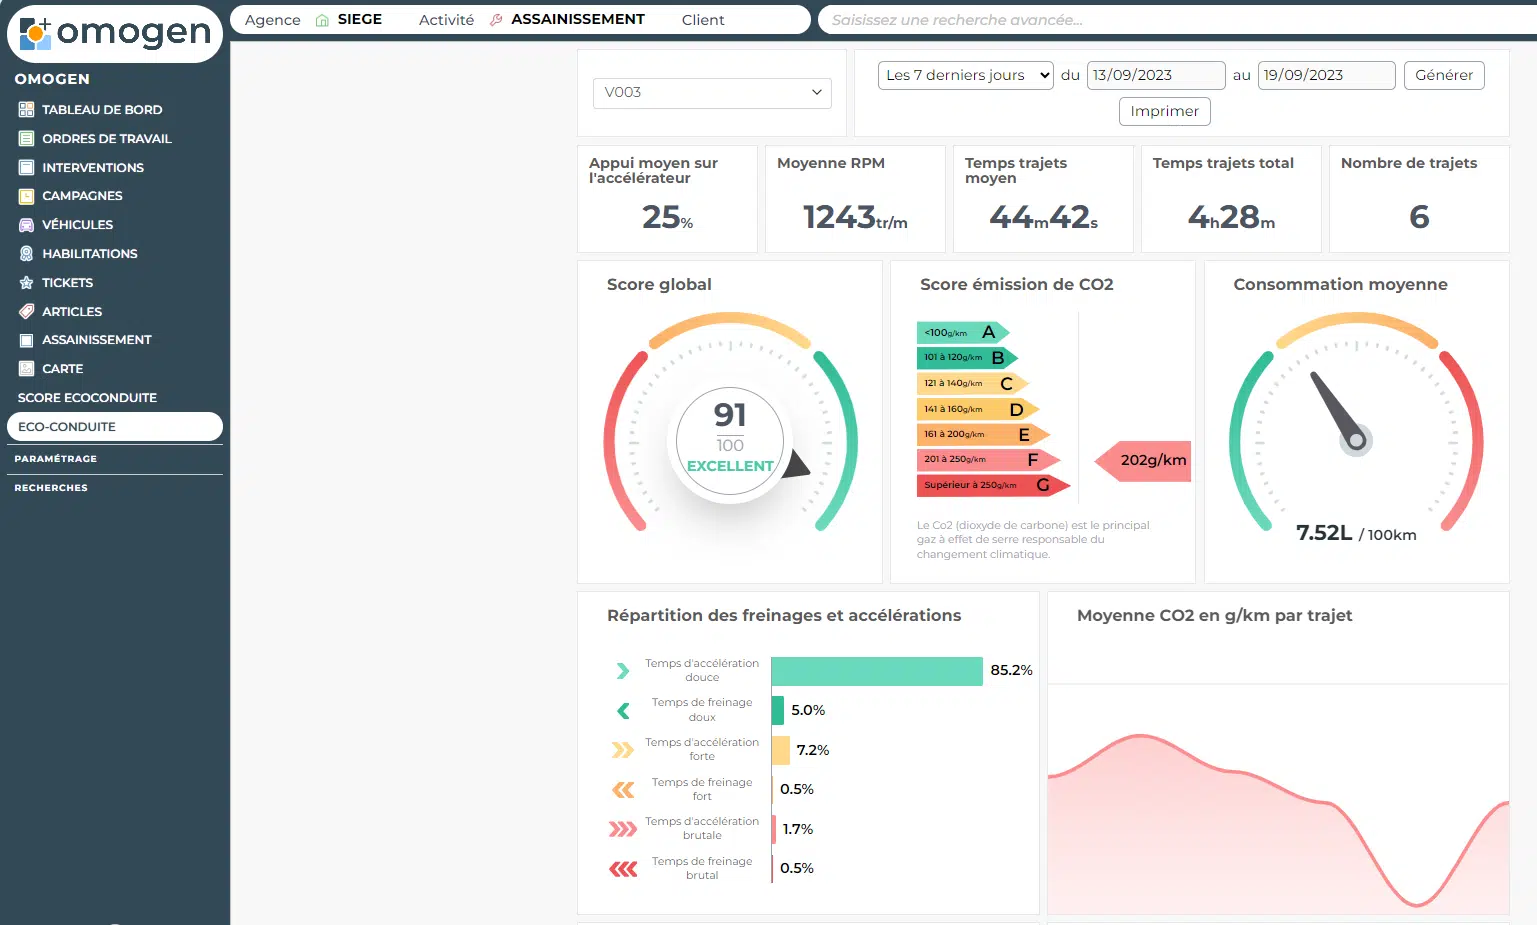Click the Tableau de bord sidebar icon
Image resolution: width=1537 pixels, height=925 pixels.
tap(26, 110)
